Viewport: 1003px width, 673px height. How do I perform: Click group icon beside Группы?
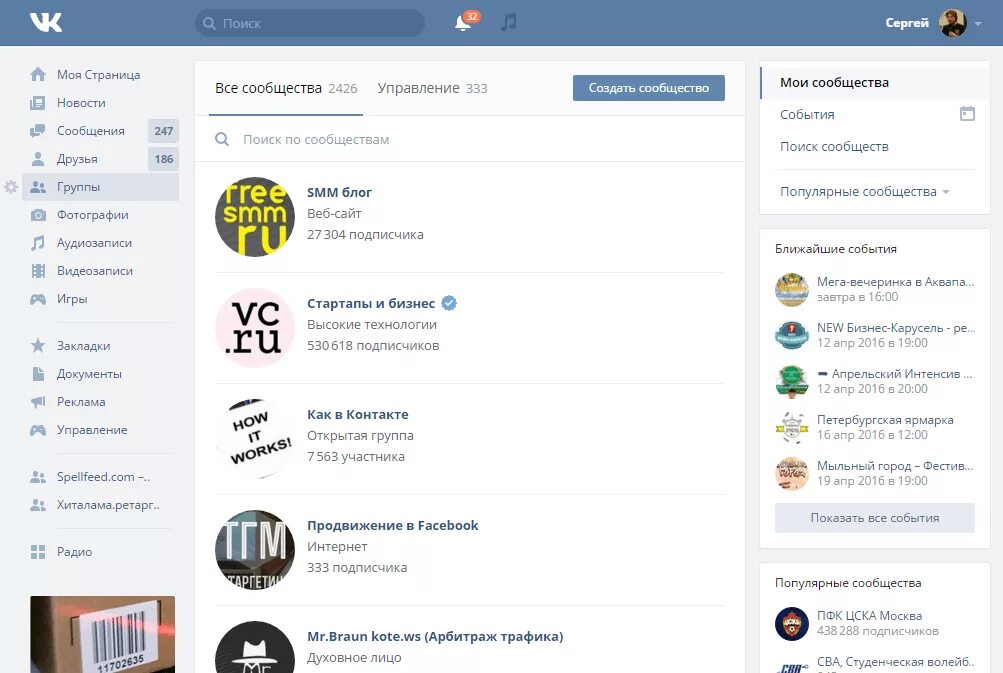point(38,187)
